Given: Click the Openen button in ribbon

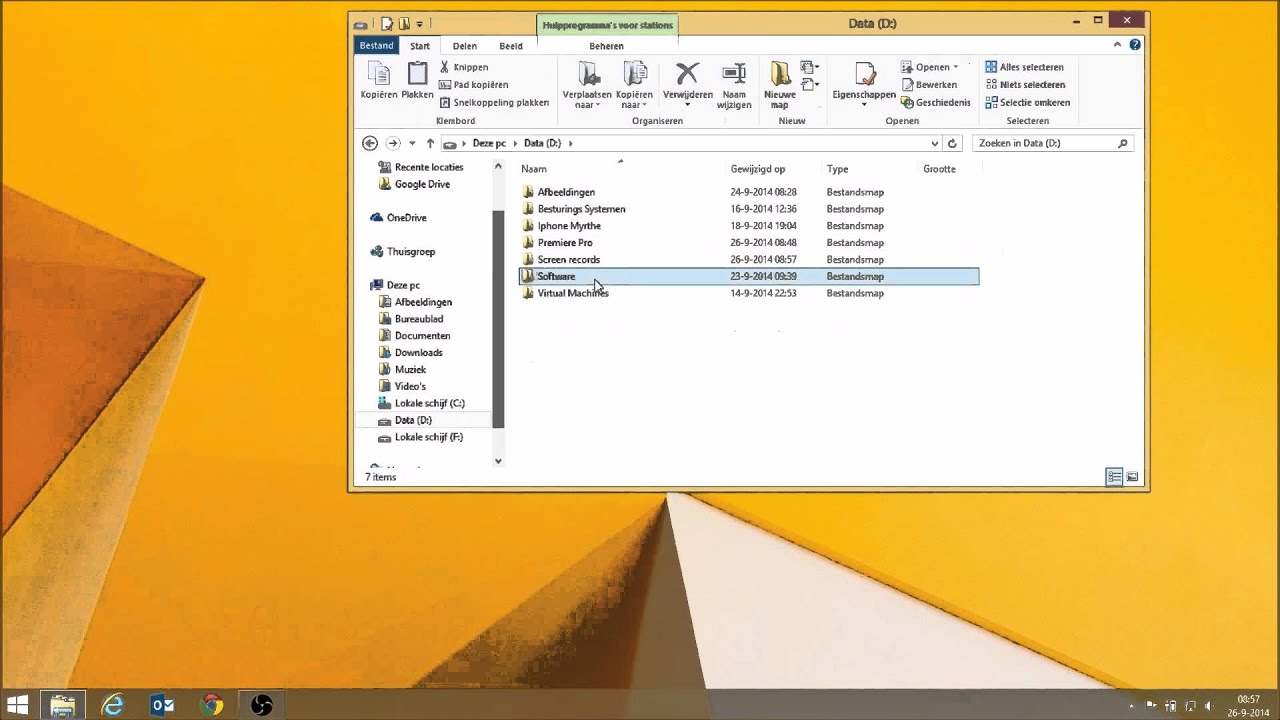Looking at the screenshot, I should click(x=930, y=67).
